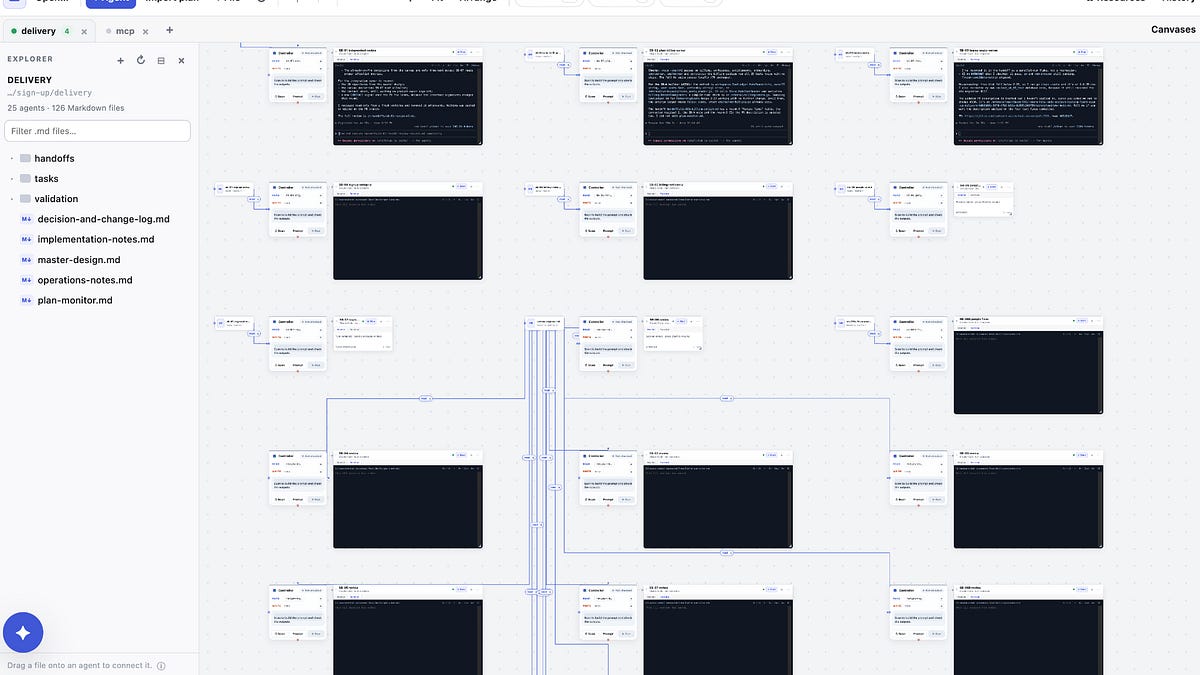Close the delivery tab
This screenshot has width=1200, height=675.
tap(84, 31)
